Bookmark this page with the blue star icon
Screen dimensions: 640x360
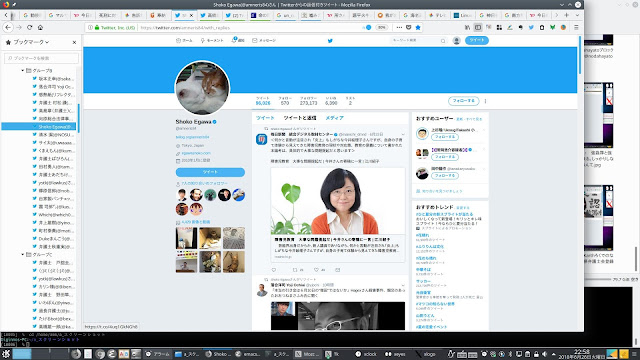click(x=418, y=27)
